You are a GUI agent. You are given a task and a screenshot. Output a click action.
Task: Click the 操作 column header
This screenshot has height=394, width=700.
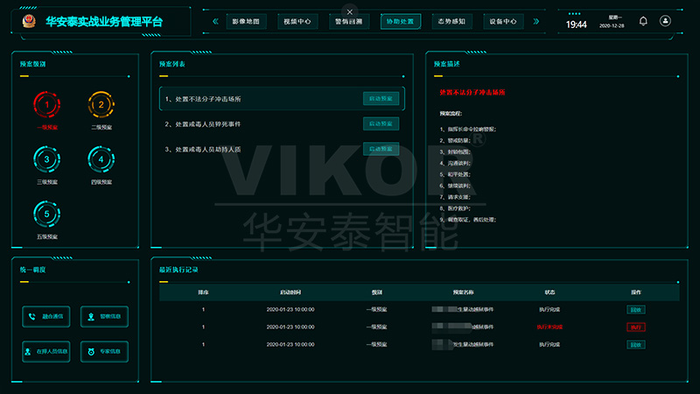pyautogui.click(x=636, y=292)
